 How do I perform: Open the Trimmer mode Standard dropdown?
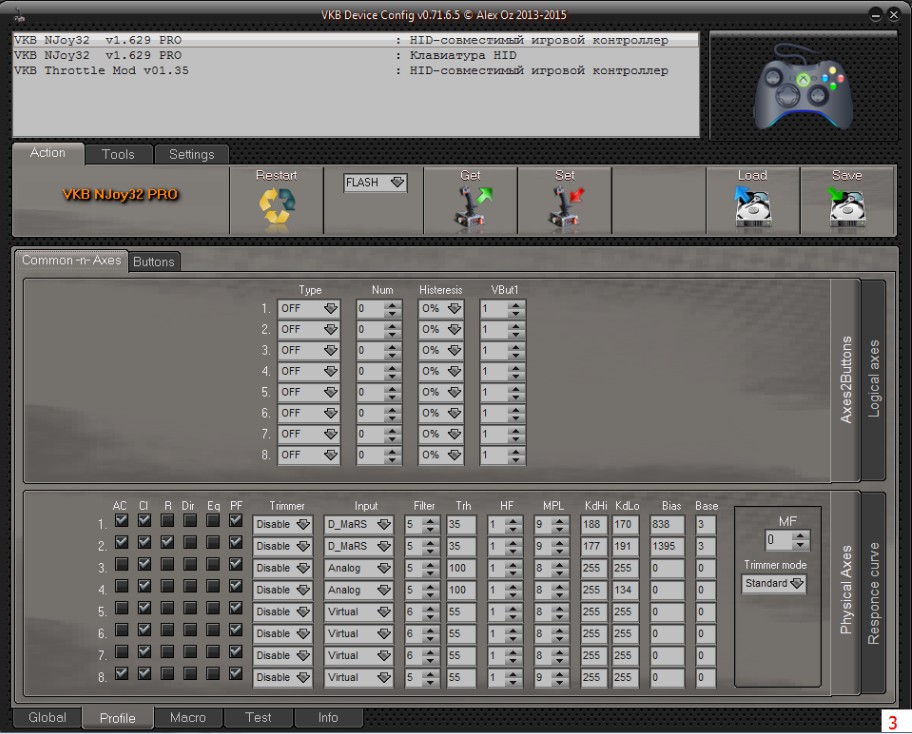(774, 583)
